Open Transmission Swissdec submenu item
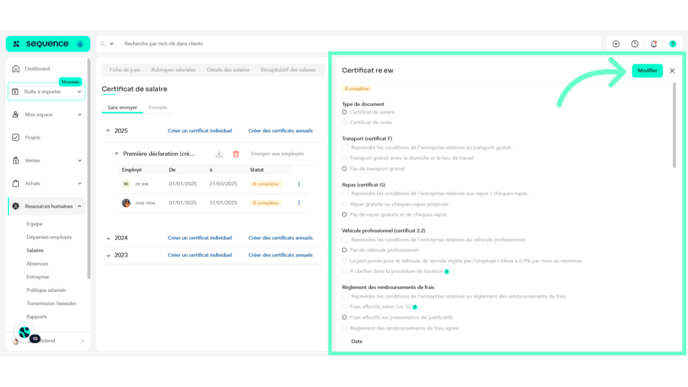688x387 pixels. (51, 304)
